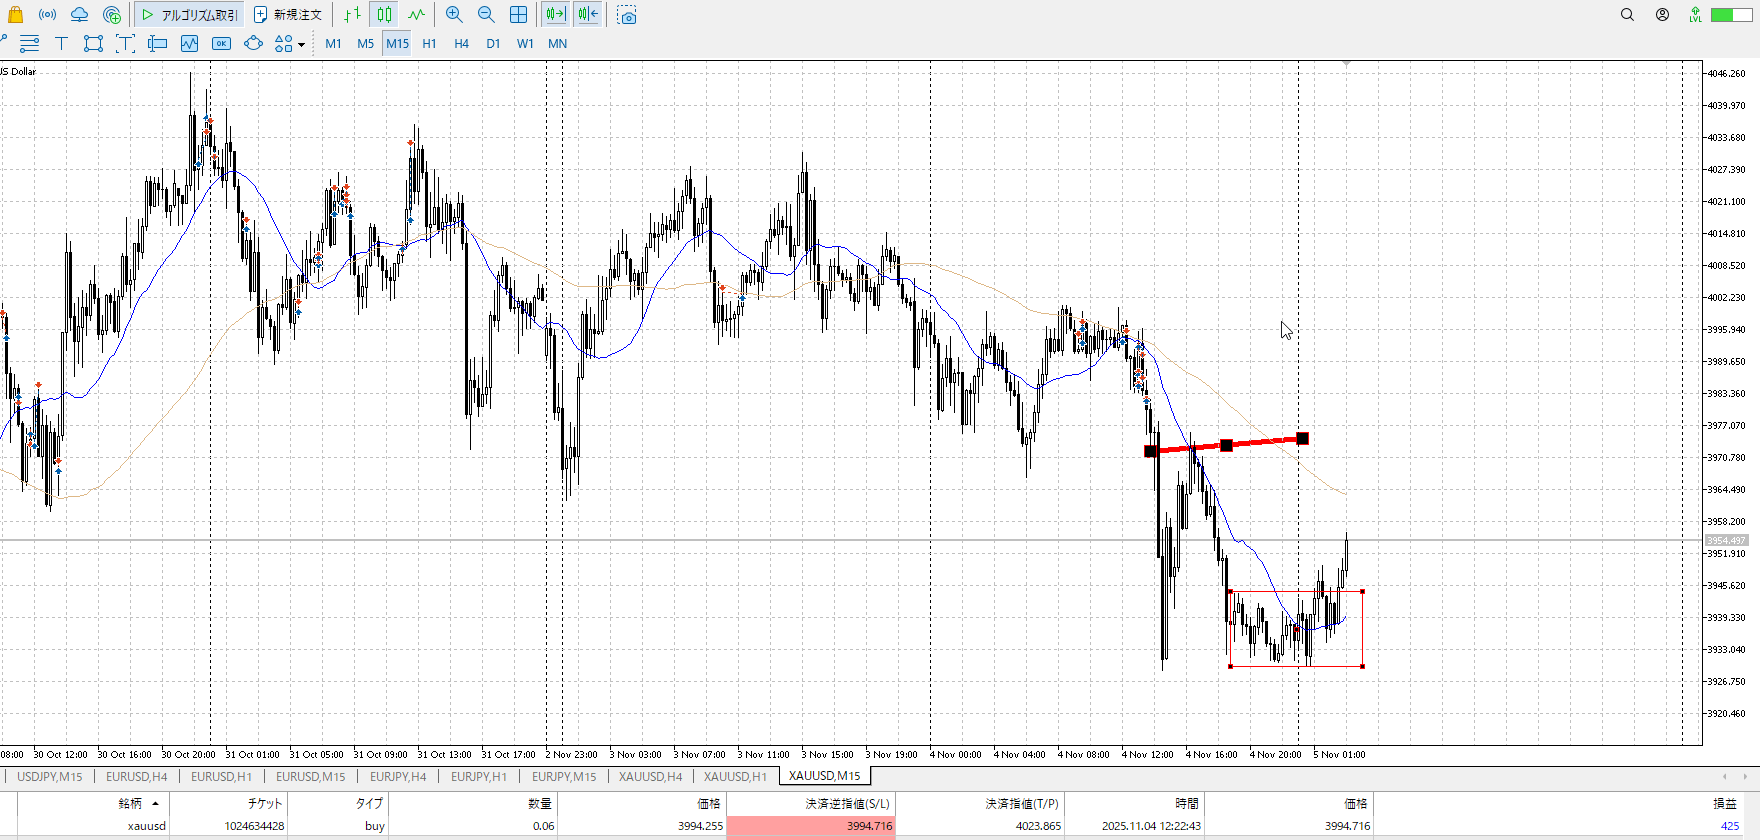Select the H1 timeframe button
This screenshot has height=840, width=1760.
pos(429,43)
